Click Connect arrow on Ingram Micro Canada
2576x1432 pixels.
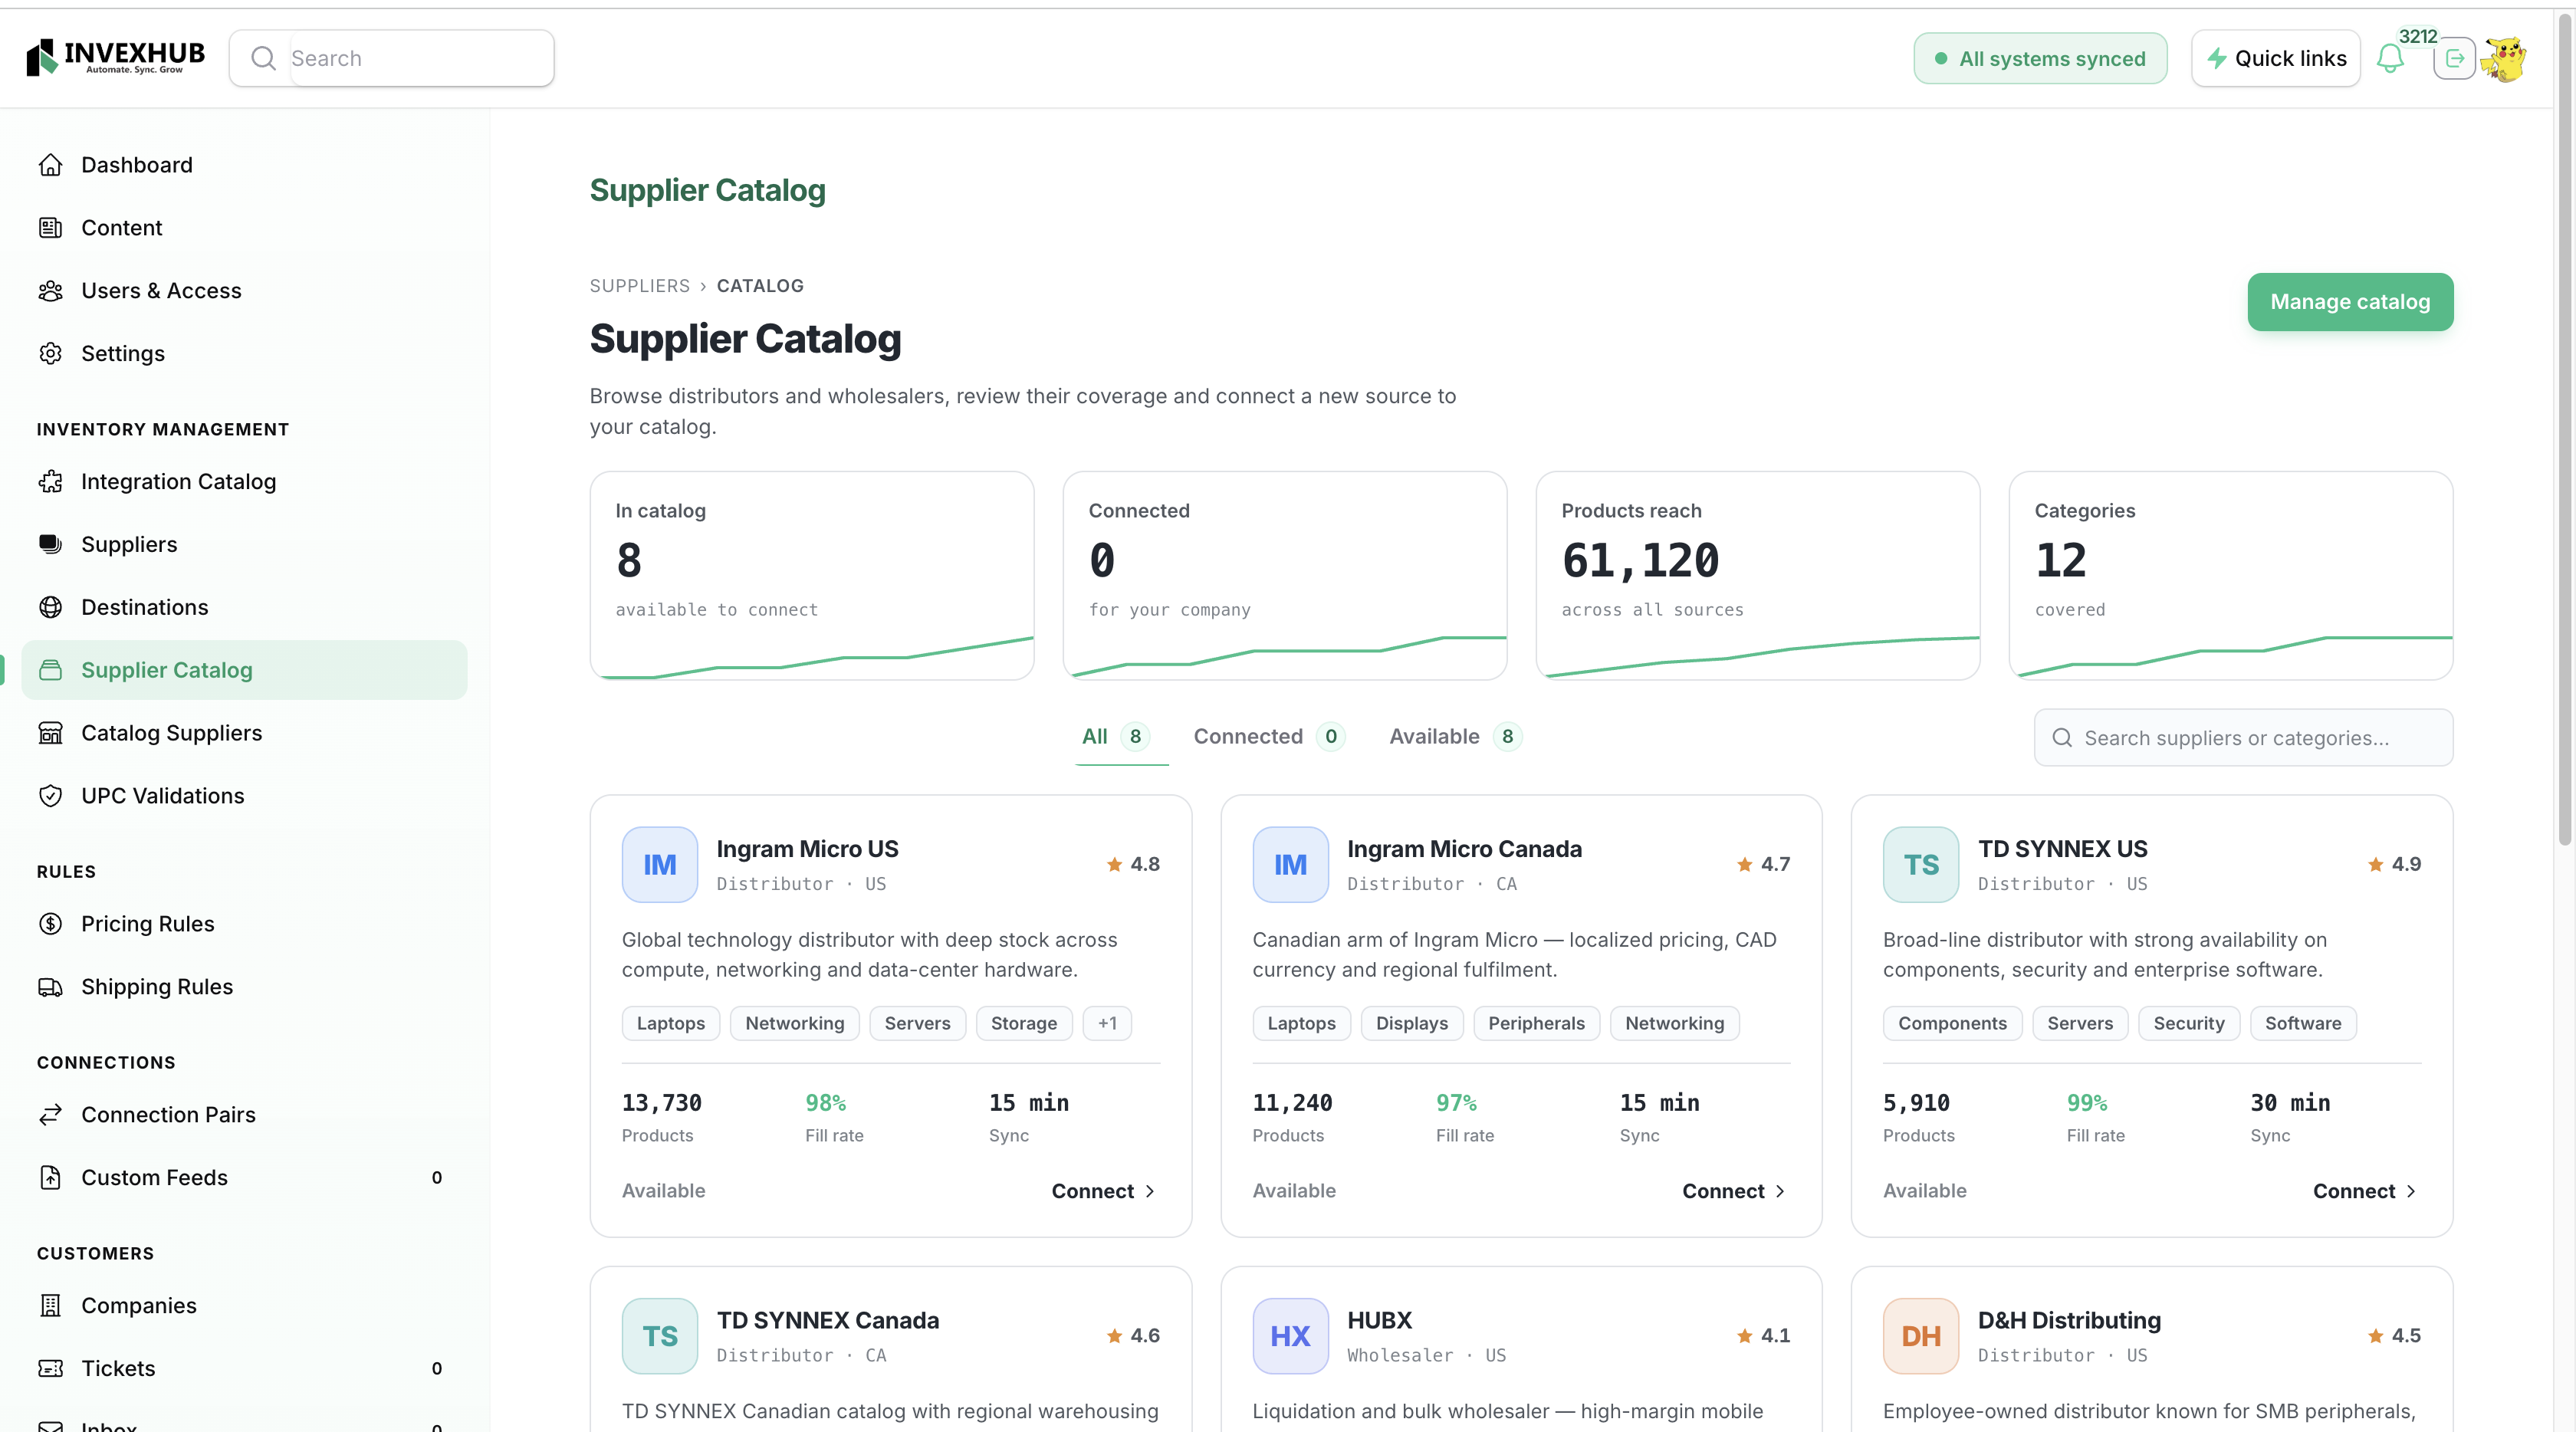pyautogui.click(x=1733, y=1190)
